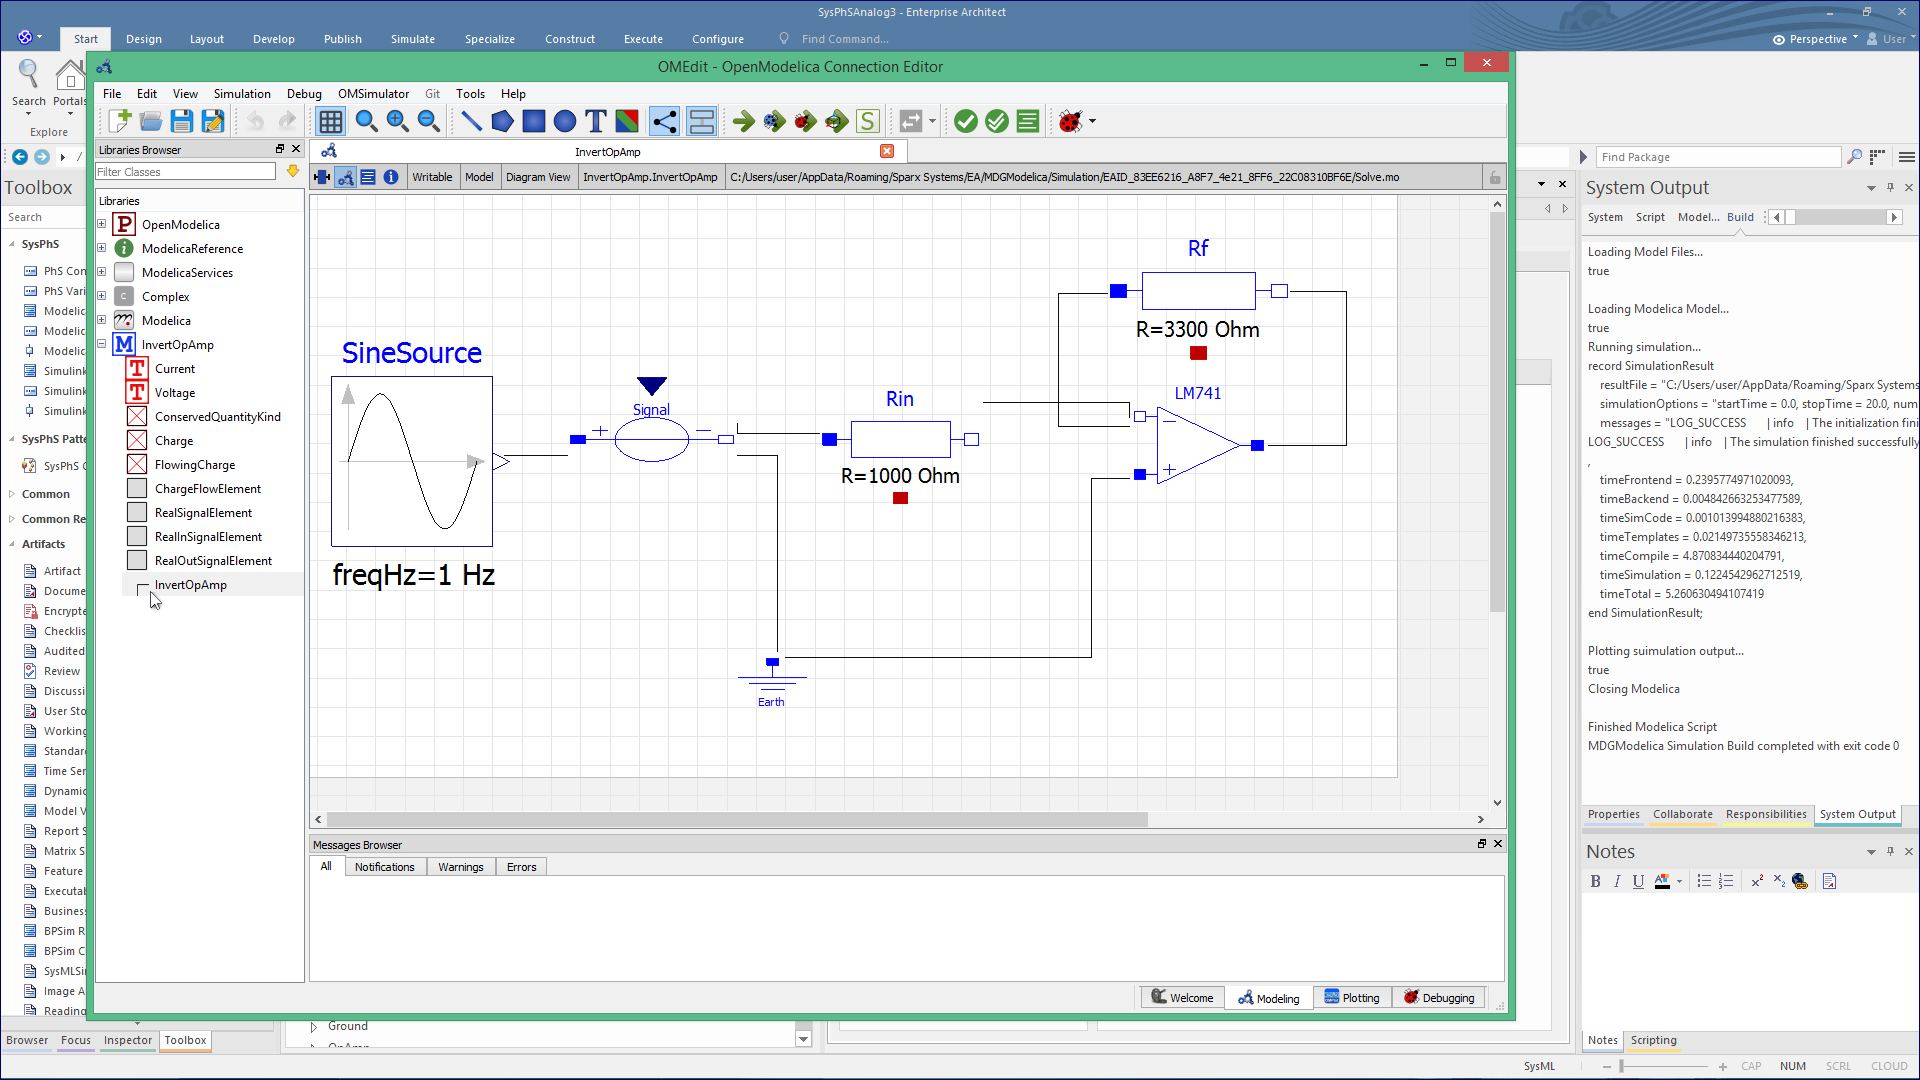
Task: Select the Polygon shape tool
Action: pos(502,121)
